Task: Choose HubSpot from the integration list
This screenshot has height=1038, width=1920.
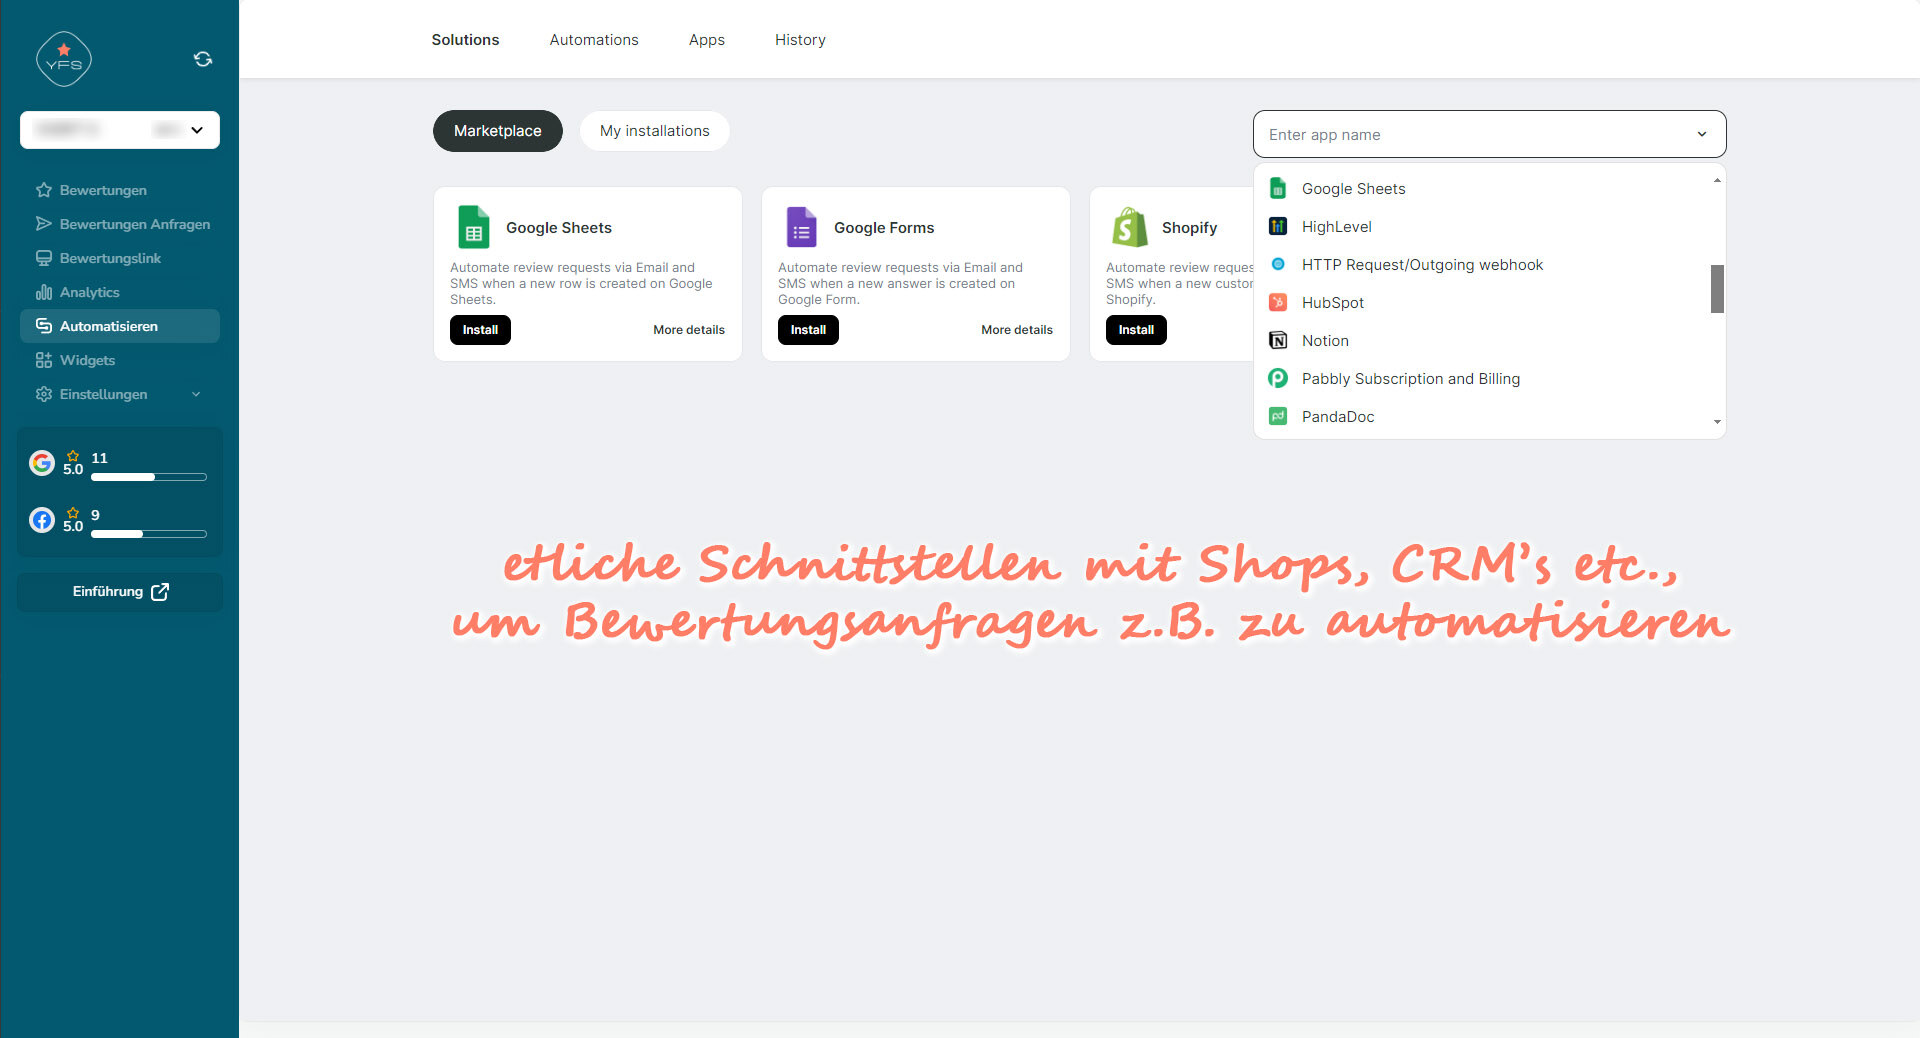Action: point(1332,302)
